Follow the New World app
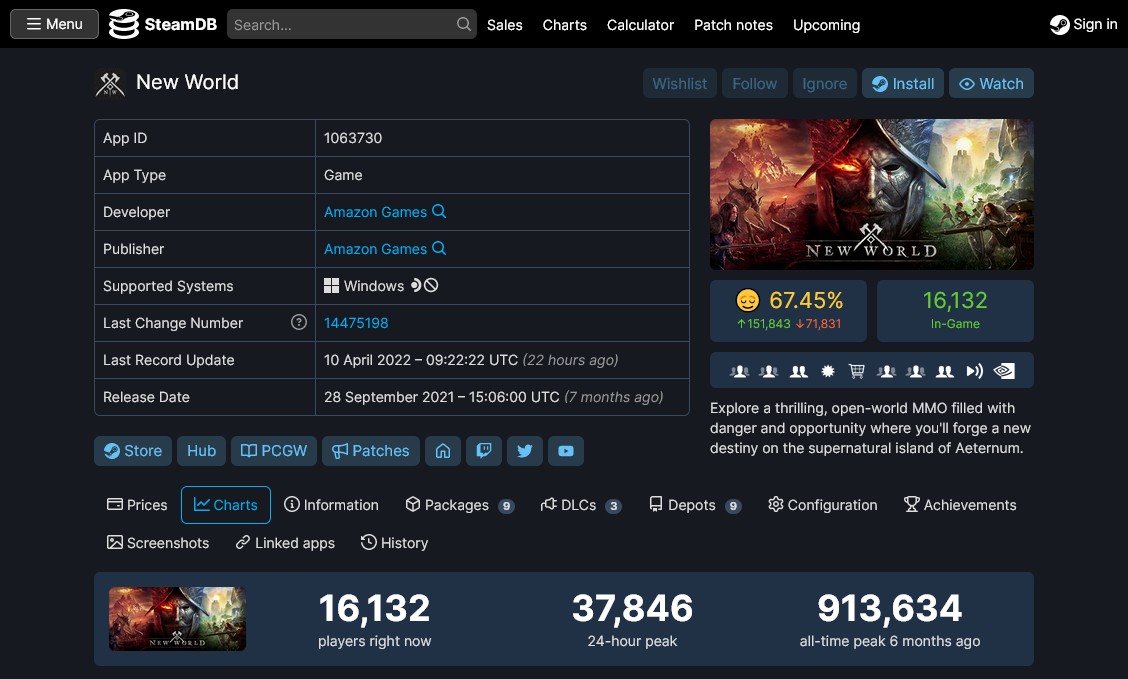The height and width of the screenshot is (679, 1128). [754, 83]
